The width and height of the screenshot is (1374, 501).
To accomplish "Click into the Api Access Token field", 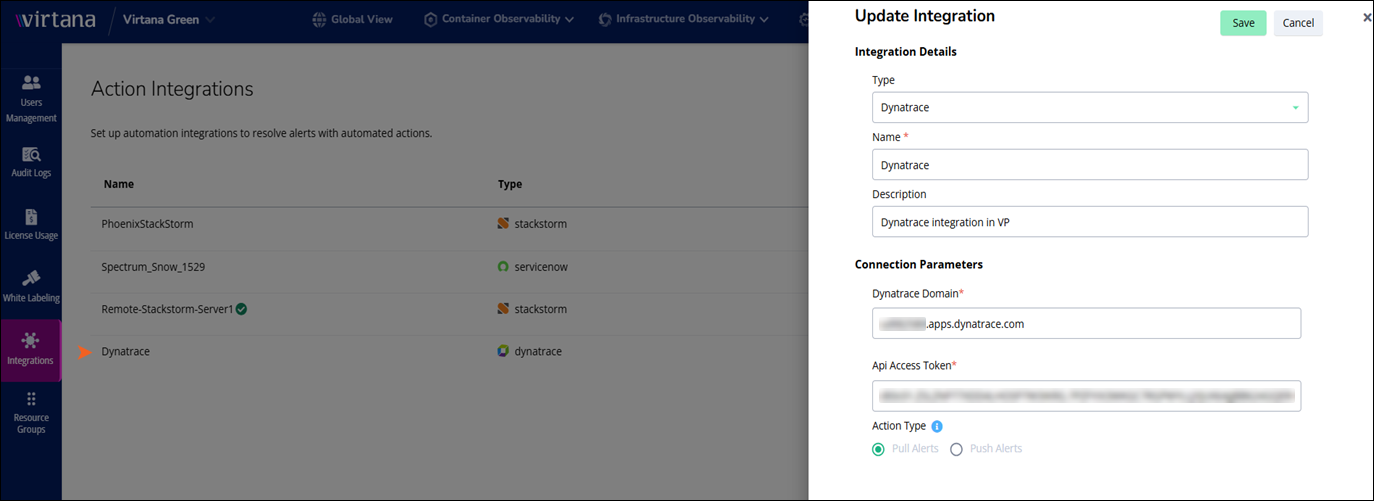I will [1086, 396].
